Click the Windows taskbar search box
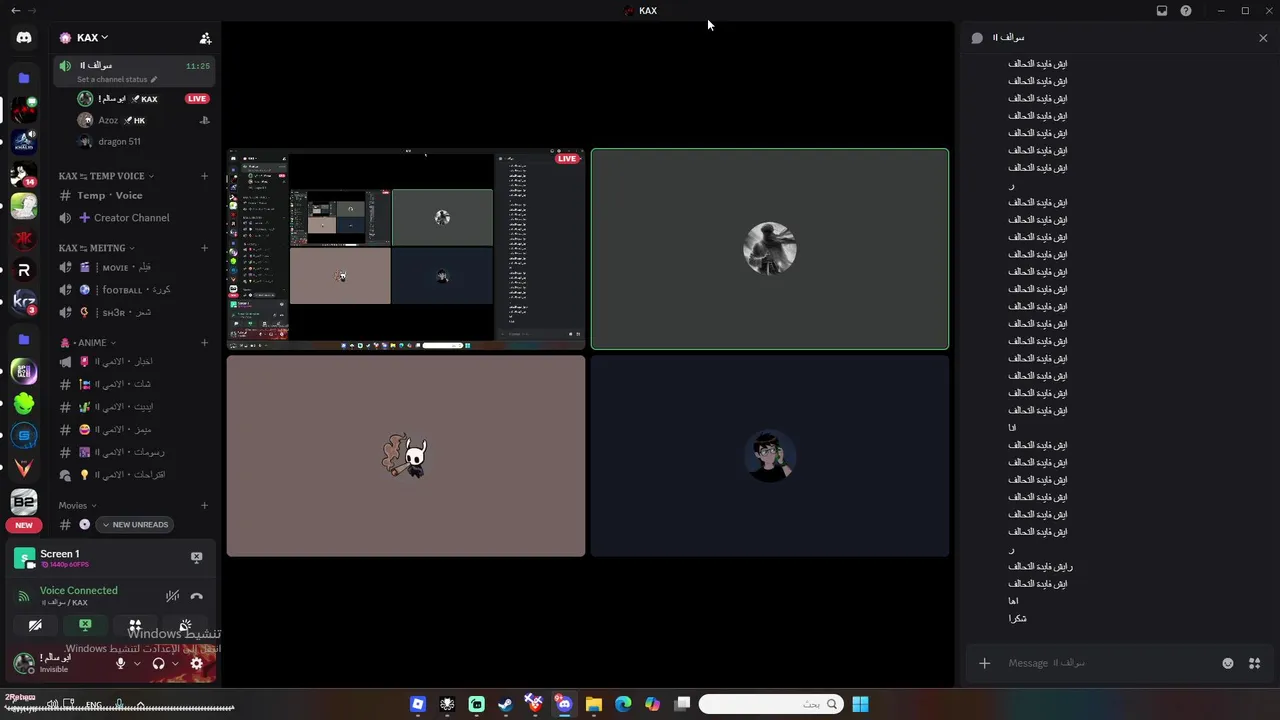This screenshot has height=720, width=1280. coord(770,705)
